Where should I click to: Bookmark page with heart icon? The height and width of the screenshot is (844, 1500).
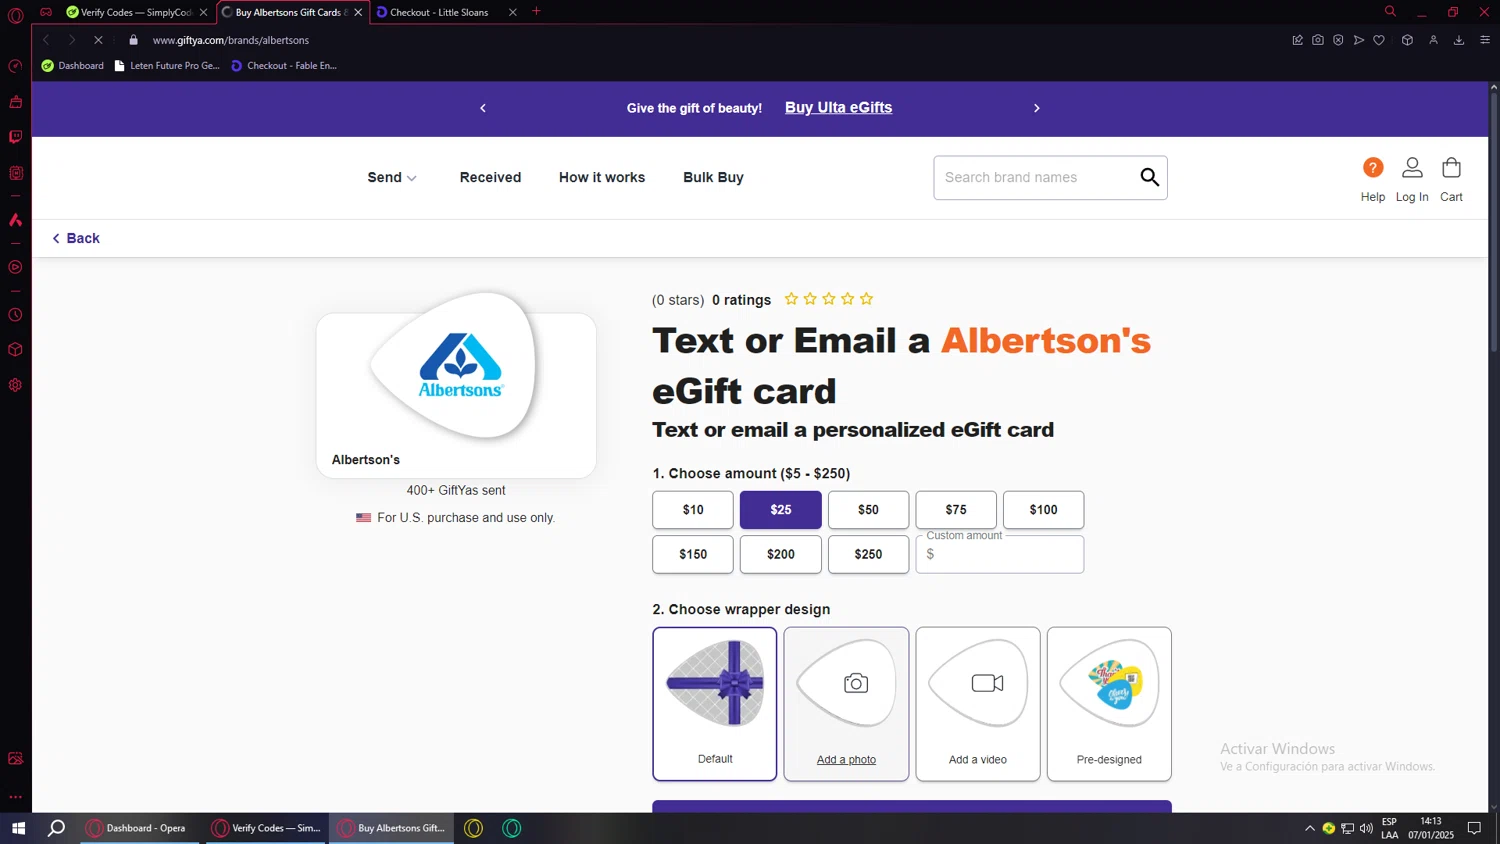point(1379,40)
